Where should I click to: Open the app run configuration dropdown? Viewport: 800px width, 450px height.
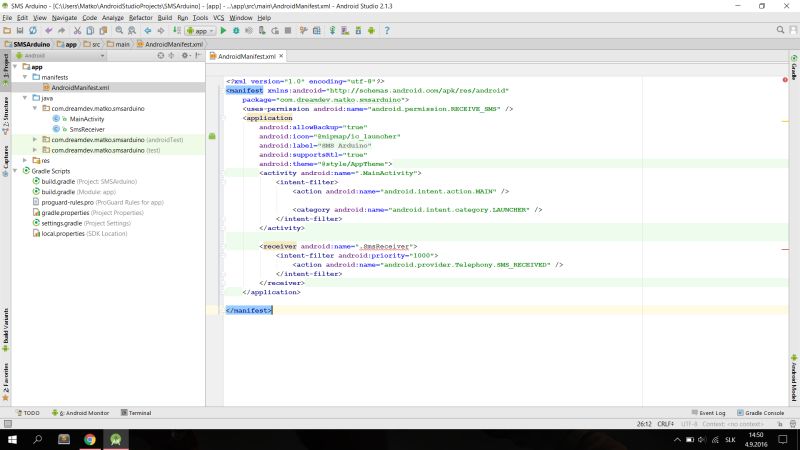pos(200,31)
